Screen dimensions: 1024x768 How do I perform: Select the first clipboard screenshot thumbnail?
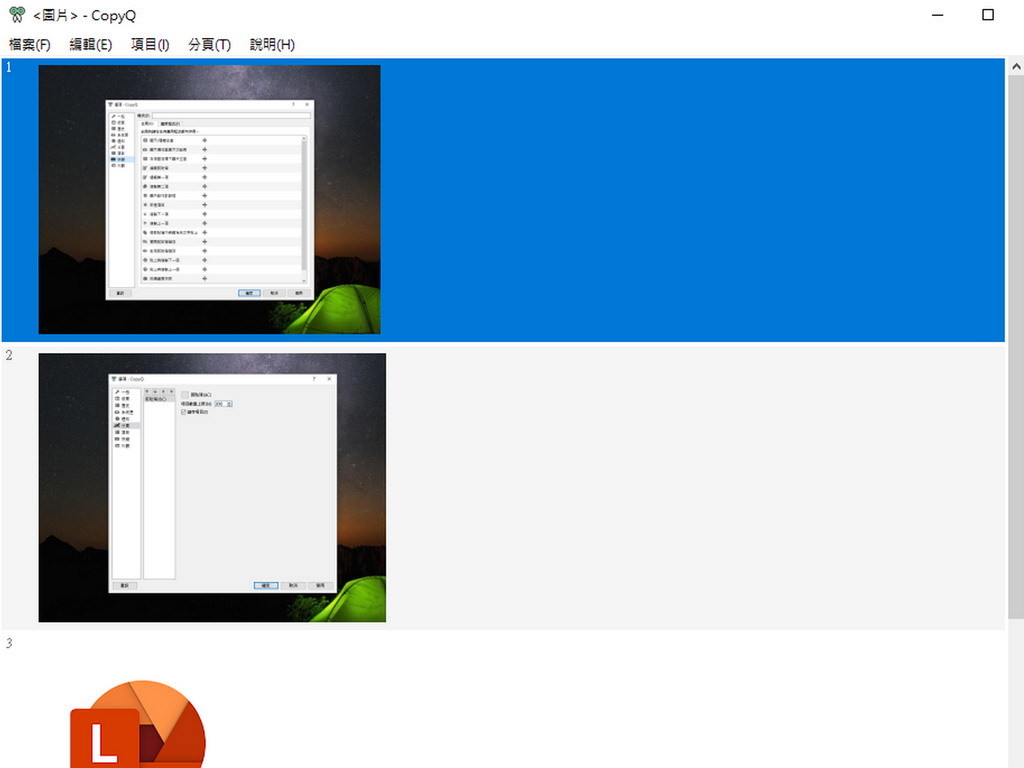[x=210, y=199]
